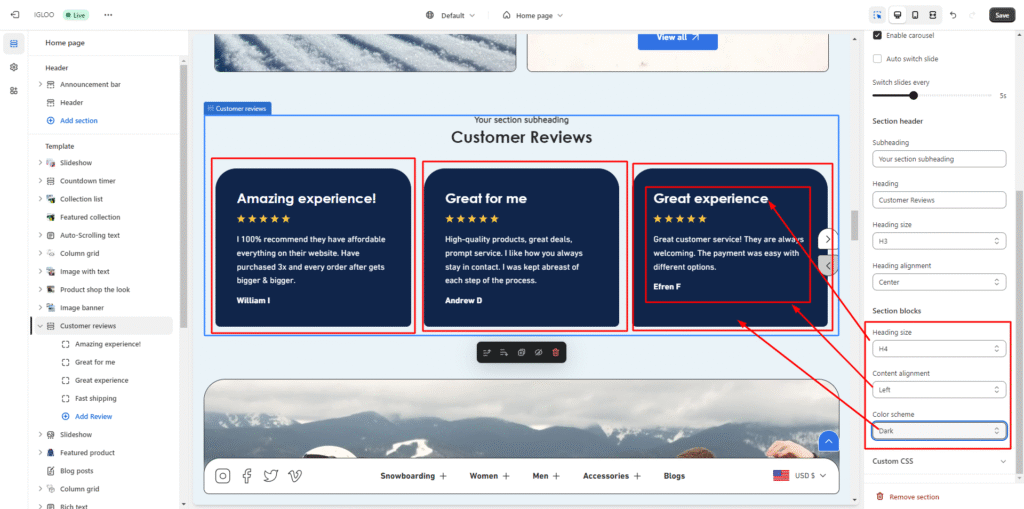This screenshot has height=509, width=1024.
Task: Open the Color scheme dropdown
Action: 937,430
